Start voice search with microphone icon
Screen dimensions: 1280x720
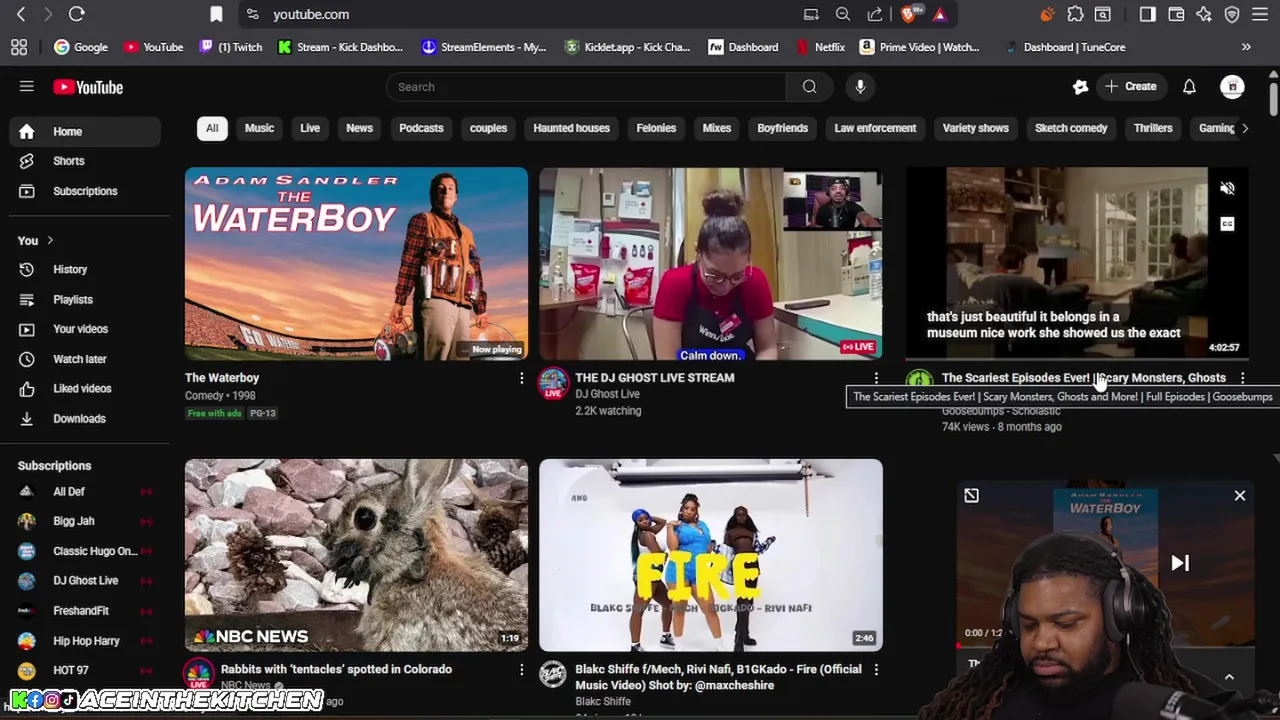pyautogui.click(x=860, y=87)
